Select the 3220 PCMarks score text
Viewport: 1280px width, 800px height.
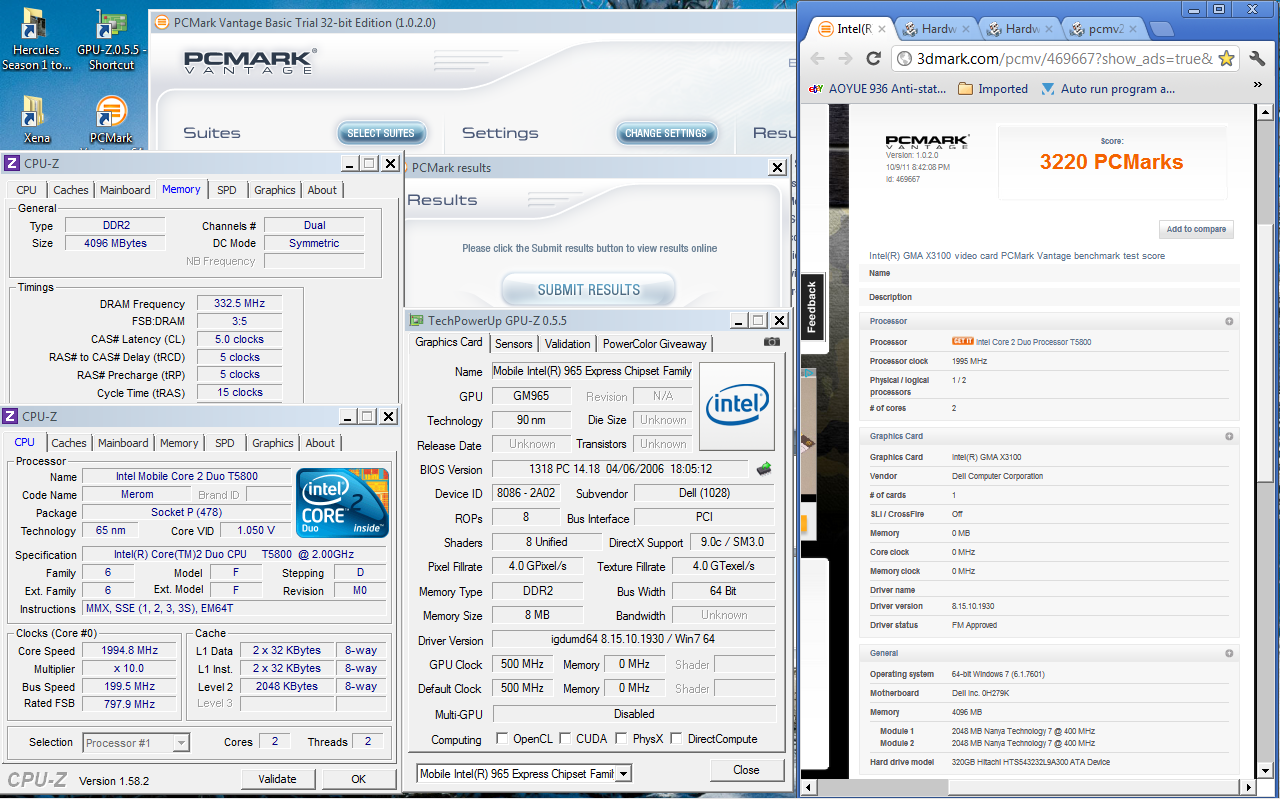(1111, 162)
